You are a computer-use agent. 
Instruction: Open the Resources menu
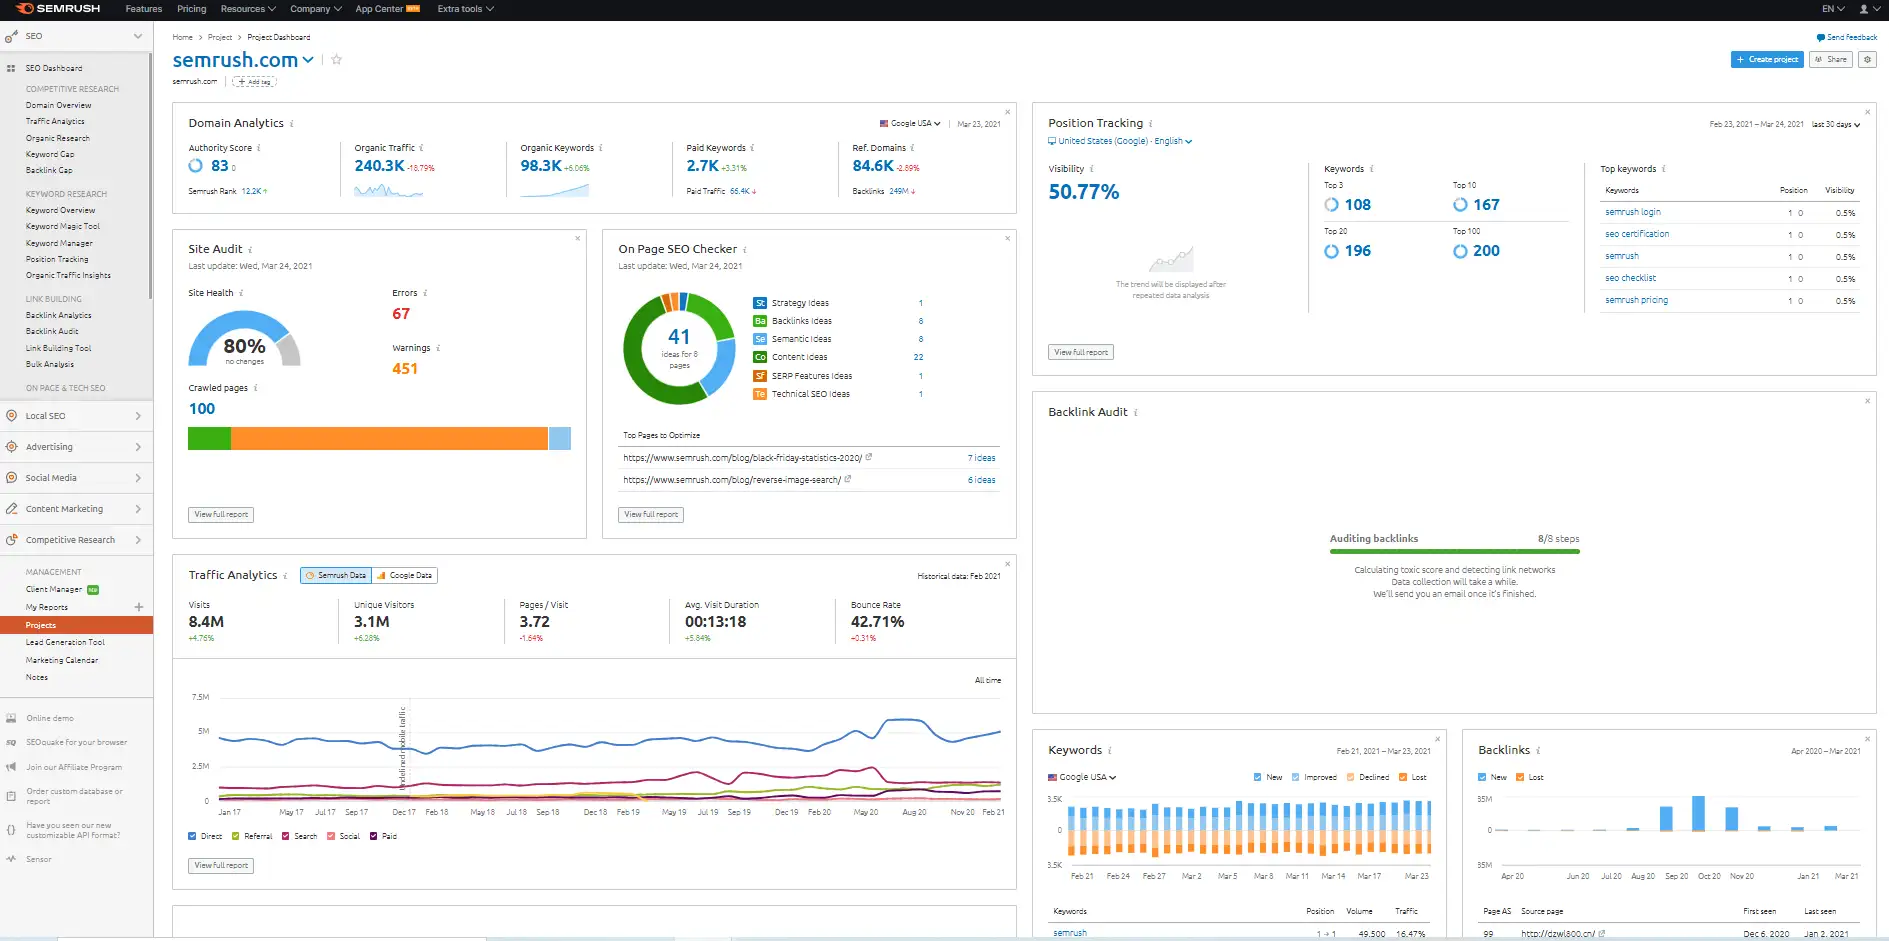(248, 9)
